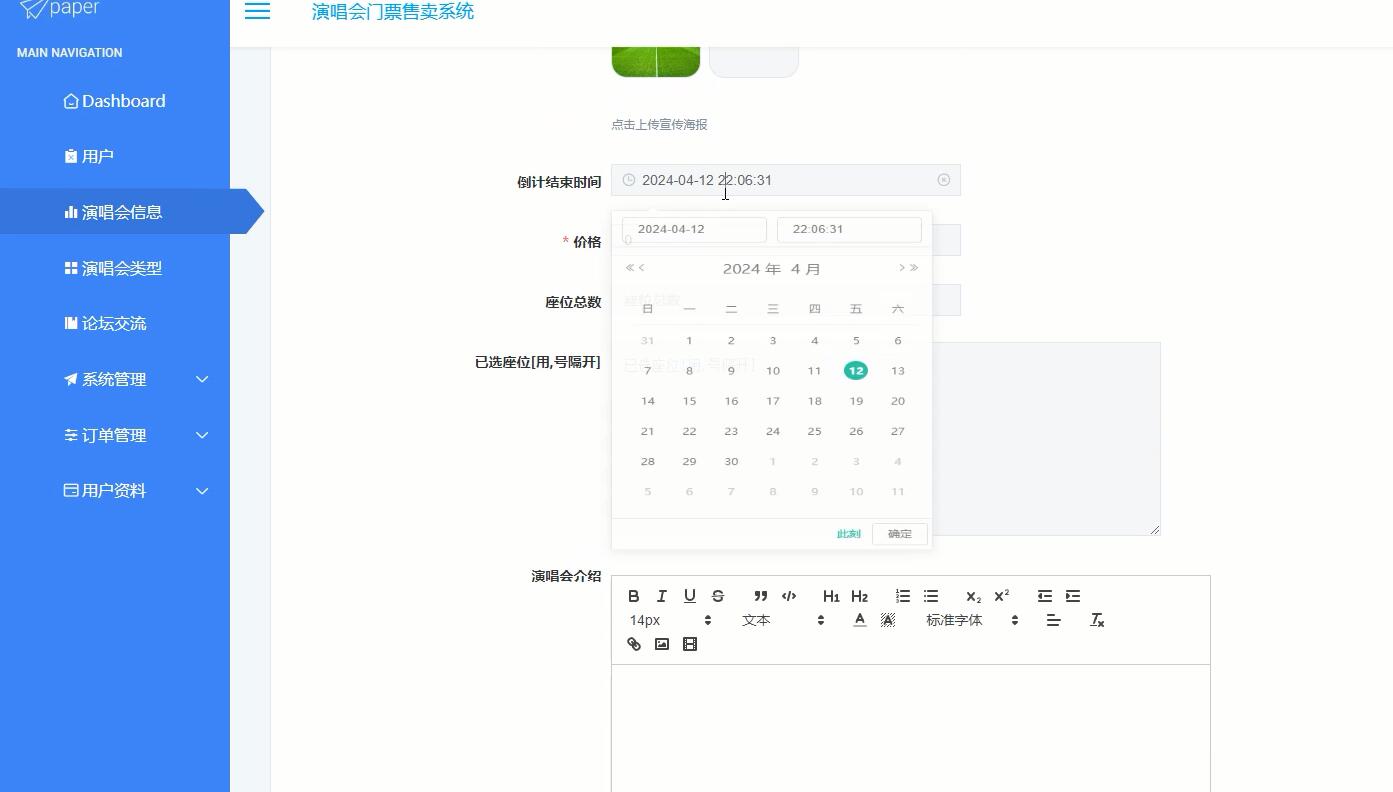Go to next year in calendar
This screenshot has height=792, width=1393.
(x=914, y=268)
